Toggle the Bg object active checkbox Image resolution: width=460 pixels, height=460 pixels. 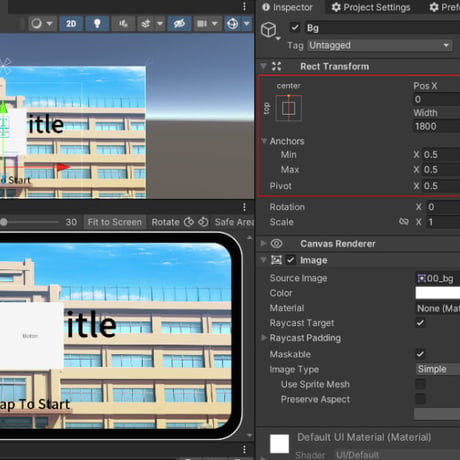click(295, 27)
